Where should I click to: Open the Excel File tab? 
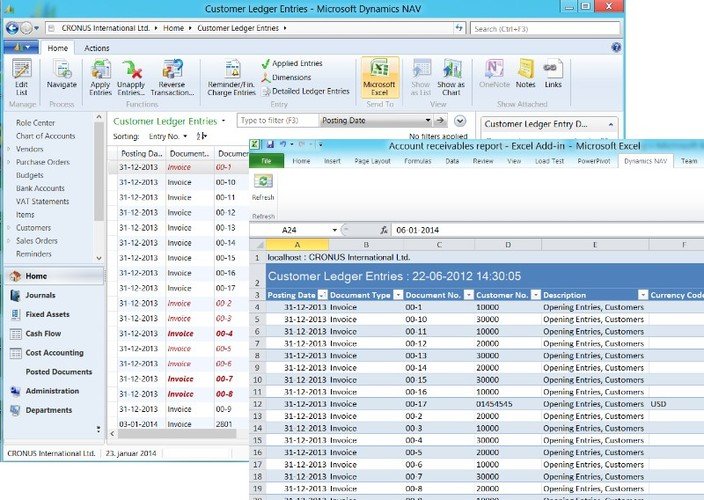click(x=266, y=161)
